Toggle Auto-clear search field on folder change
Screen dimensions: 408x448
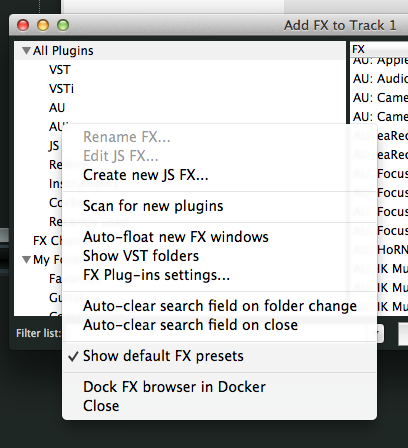(219, 306)
